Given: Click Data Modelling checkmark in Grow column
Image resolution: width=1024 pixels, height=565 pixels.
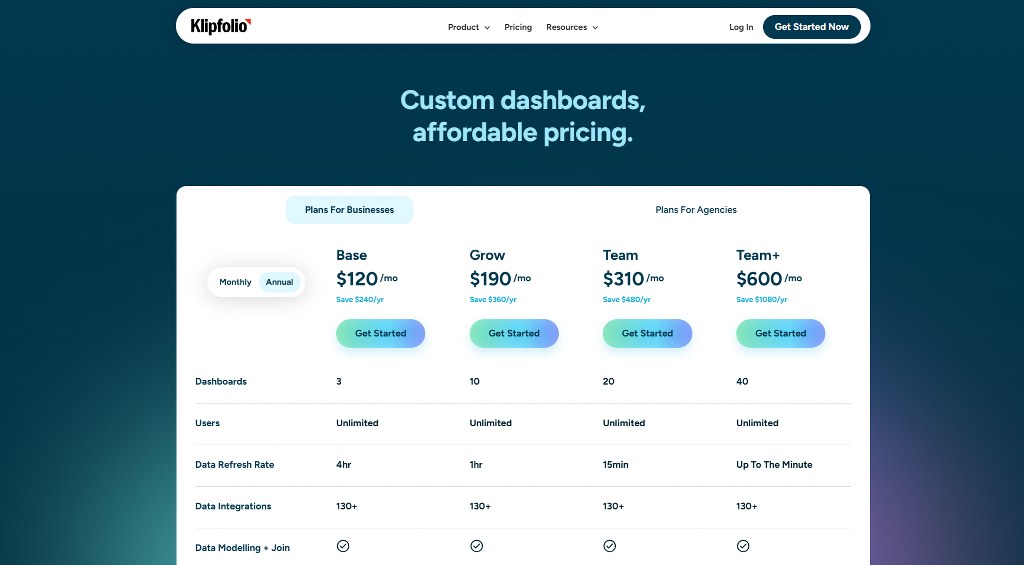Looking at the screenshot, I should point(477,546).
